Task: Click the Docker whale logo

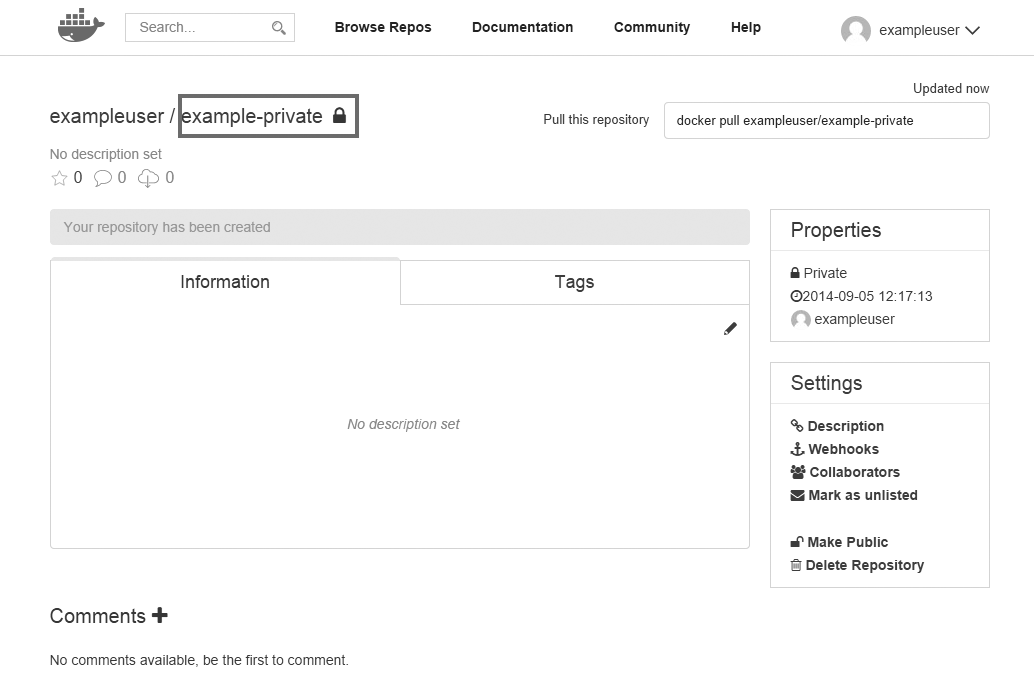Action: pos(81,27)
